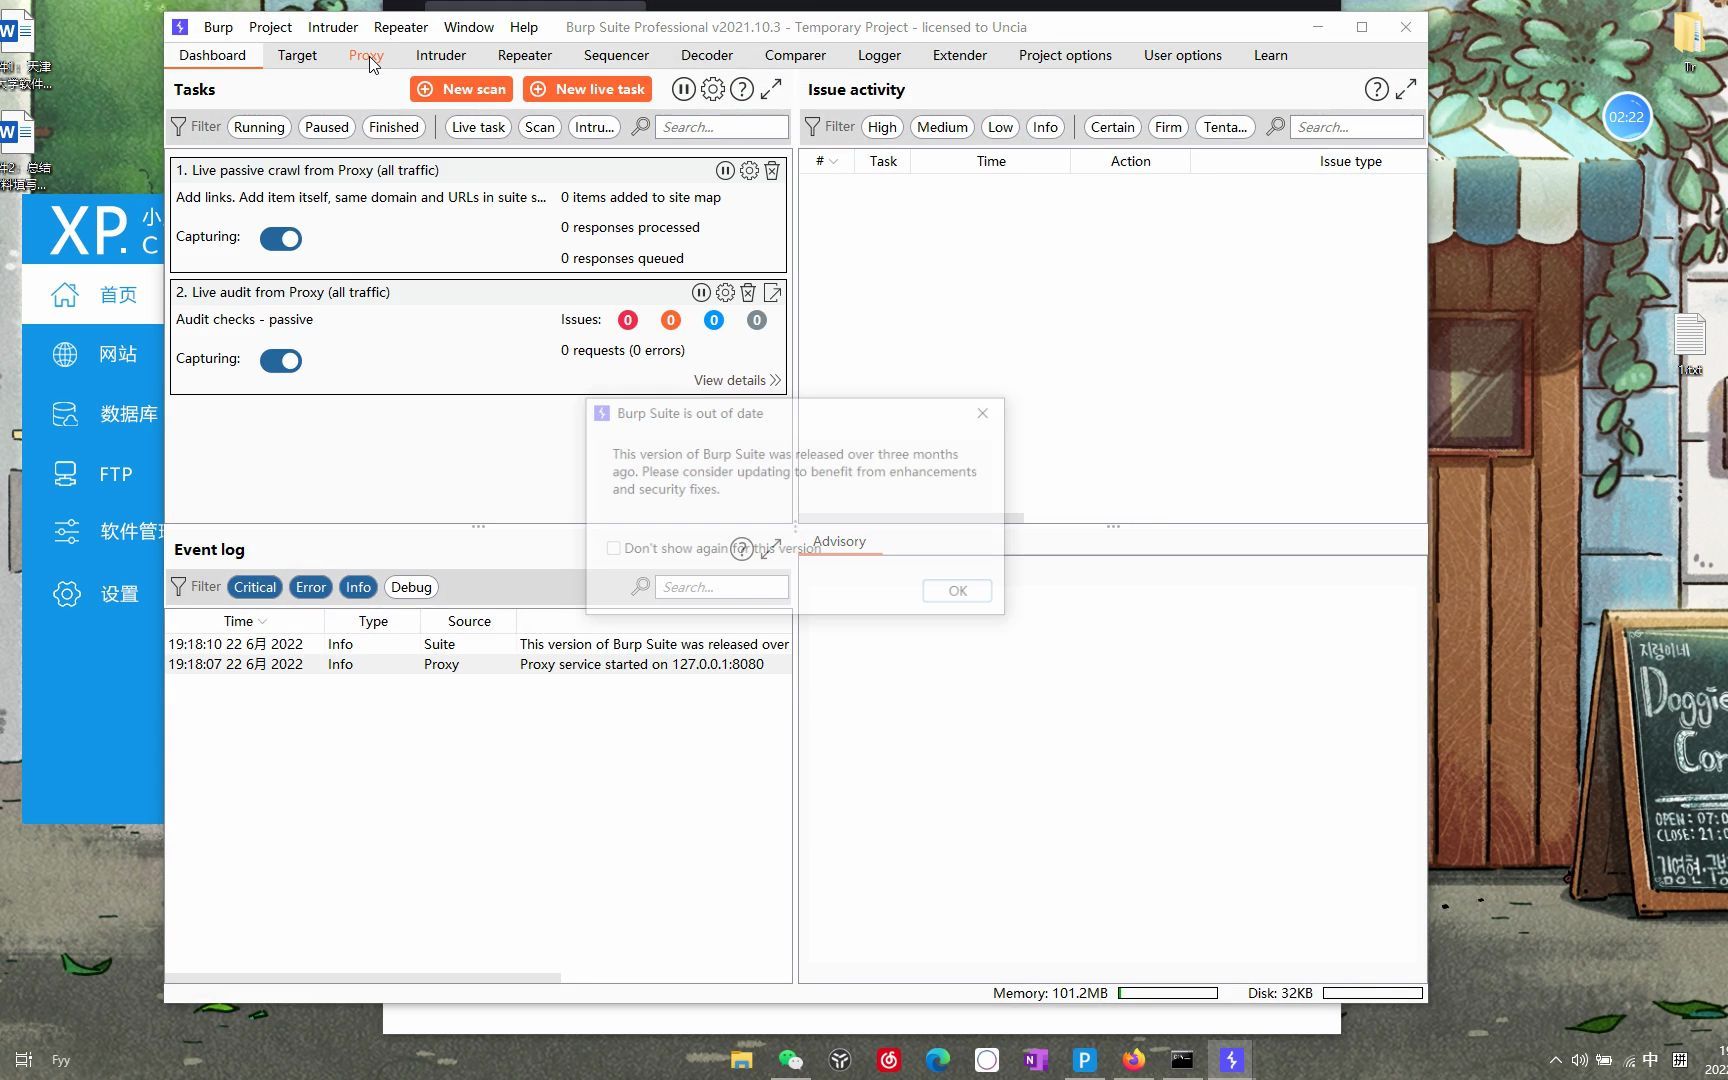Filter issues by Certain confidence
Viewport: 1728px width, 1080px height.
1112,127
